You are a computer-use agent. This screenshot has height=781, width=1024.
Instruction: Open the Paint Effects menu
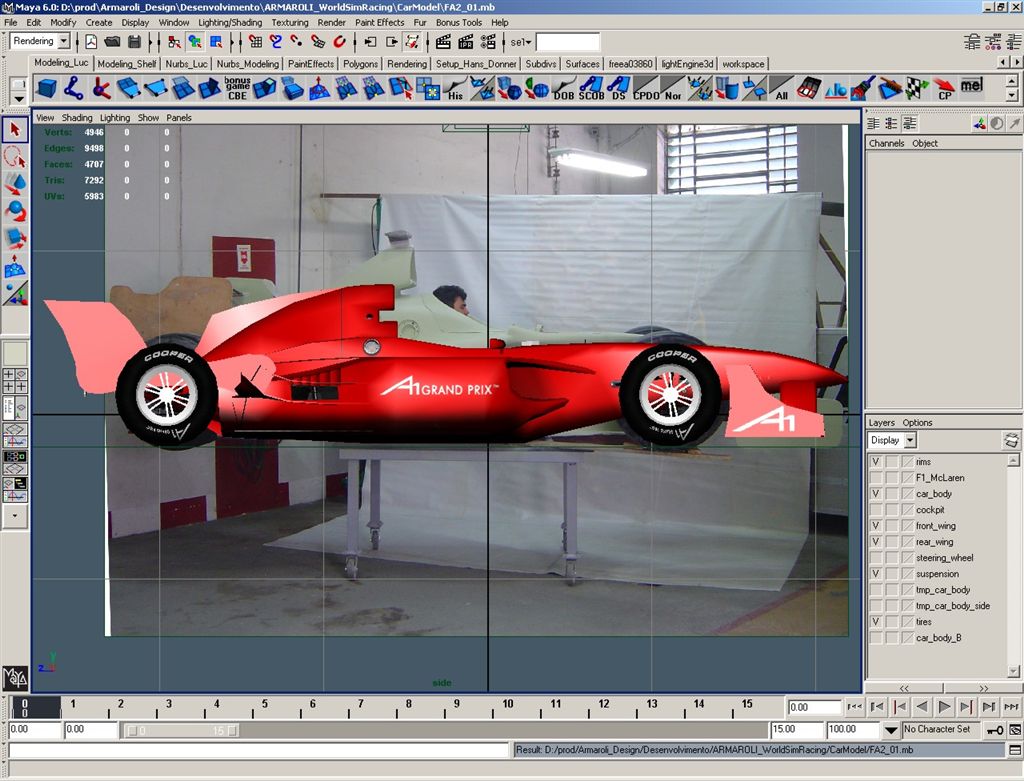click(x=379, y=22)
